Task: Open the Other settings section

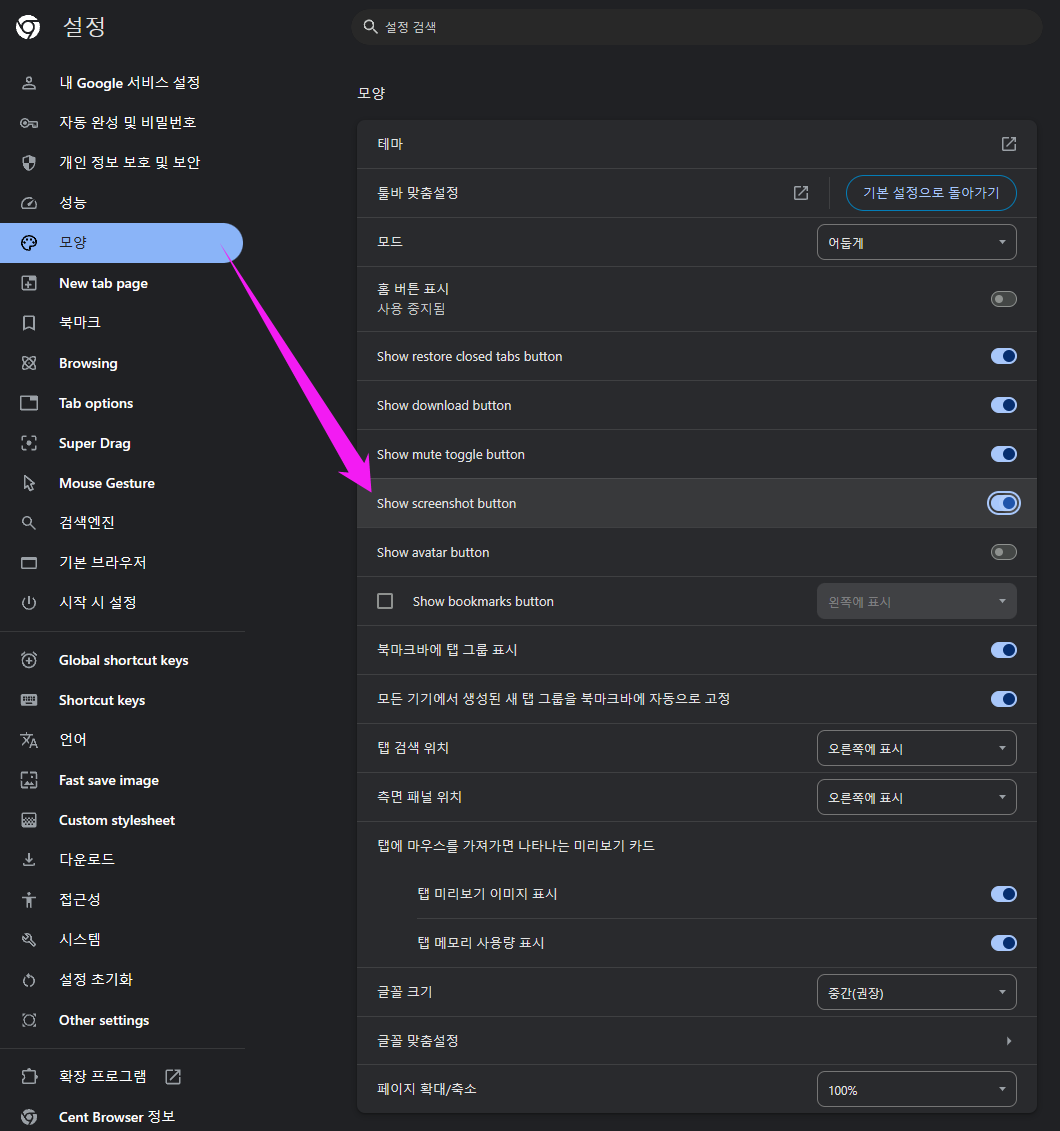Action: pos(121,1020)
